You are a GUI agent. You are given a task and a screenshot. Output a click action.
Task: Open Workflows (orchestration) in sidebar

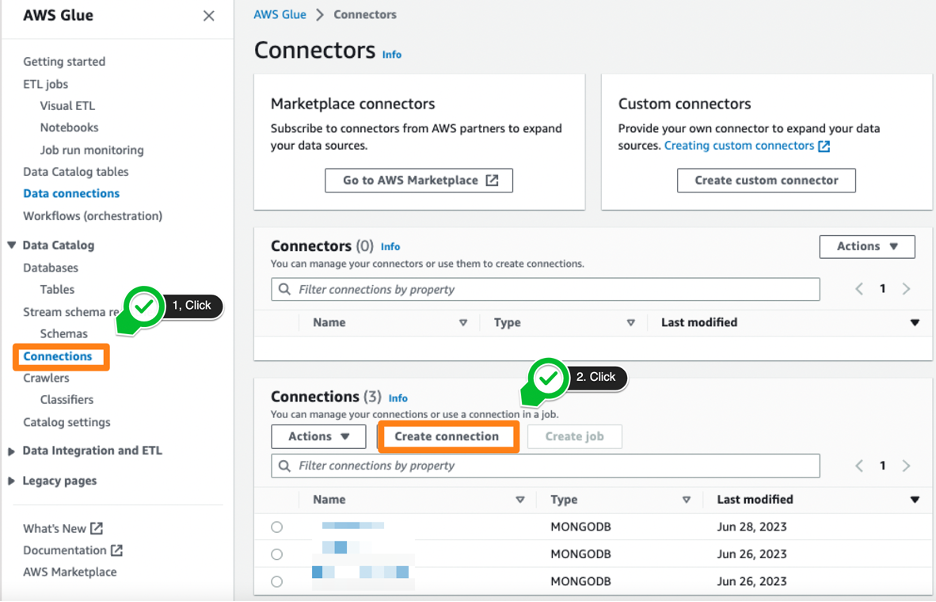(93, 216)
